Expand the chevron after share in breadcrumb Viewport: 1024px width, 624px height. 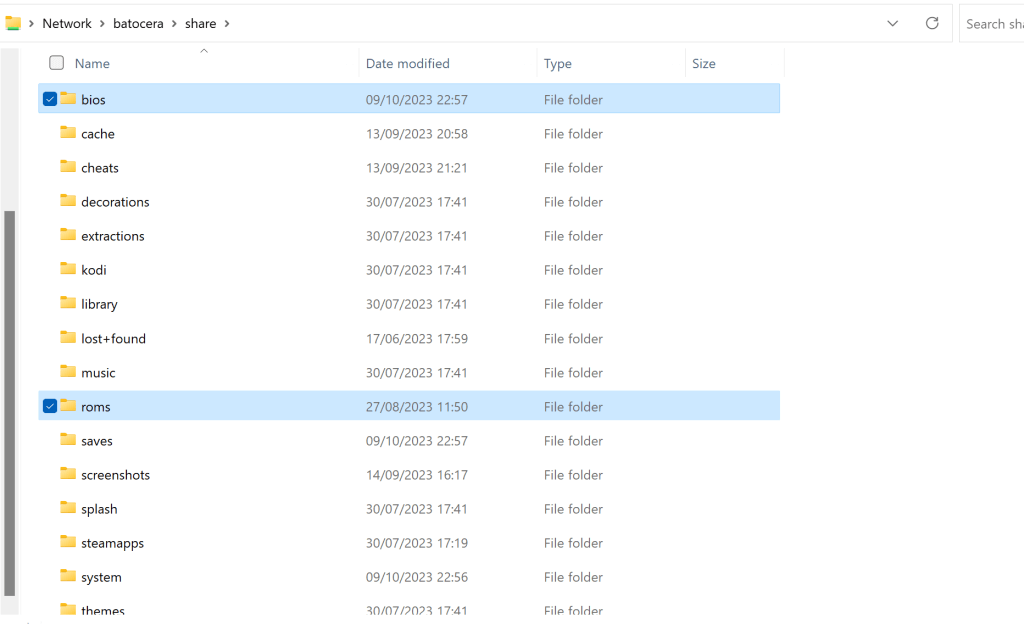pyautogui.click(x=227, y=23)
